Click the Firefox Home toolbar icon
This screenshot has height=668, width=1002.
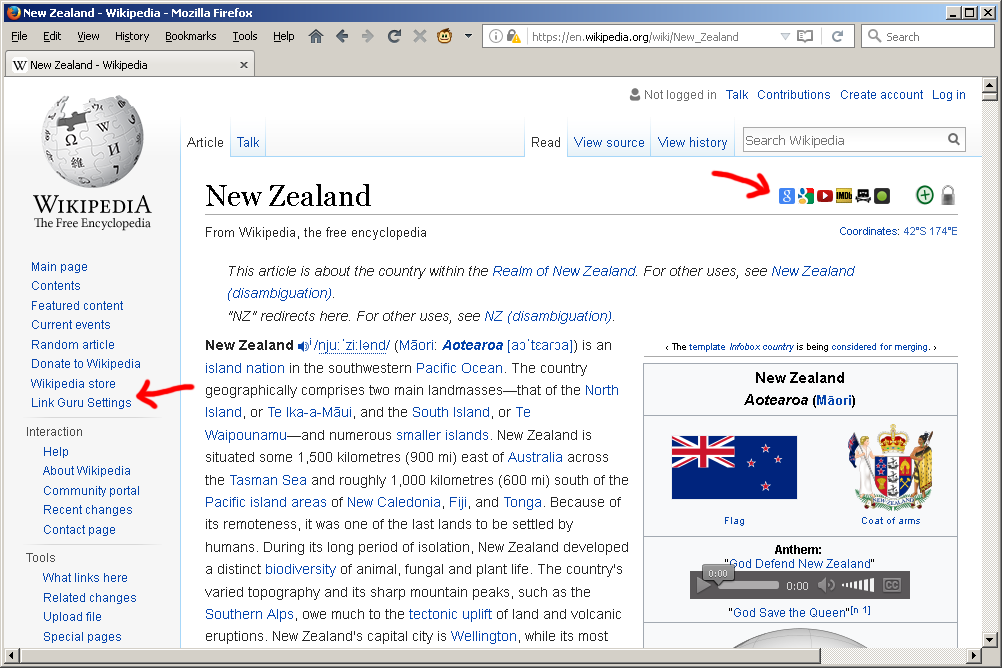[316, 36]
